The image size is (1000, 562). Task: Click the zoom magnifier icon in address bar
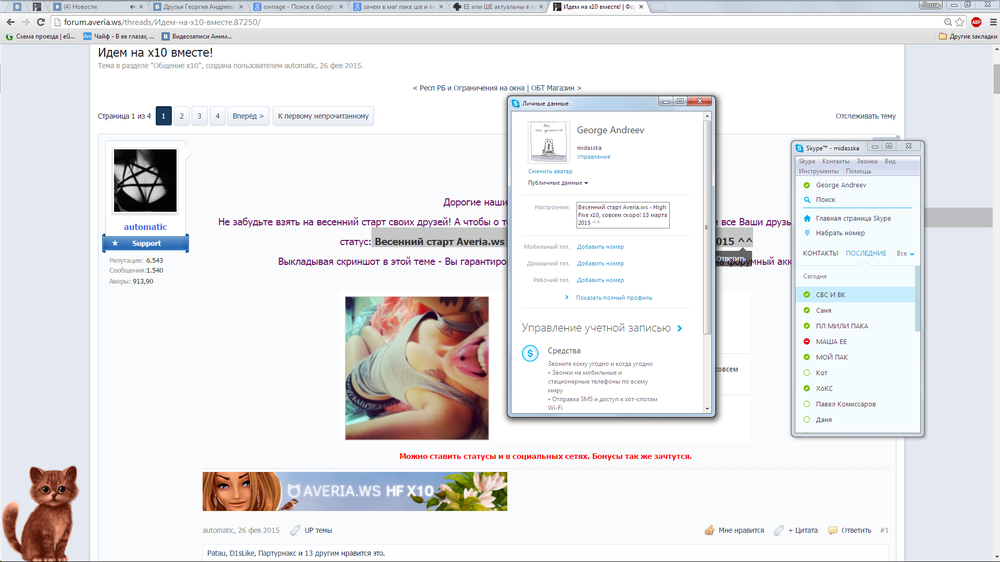click(x=948, y=22)
